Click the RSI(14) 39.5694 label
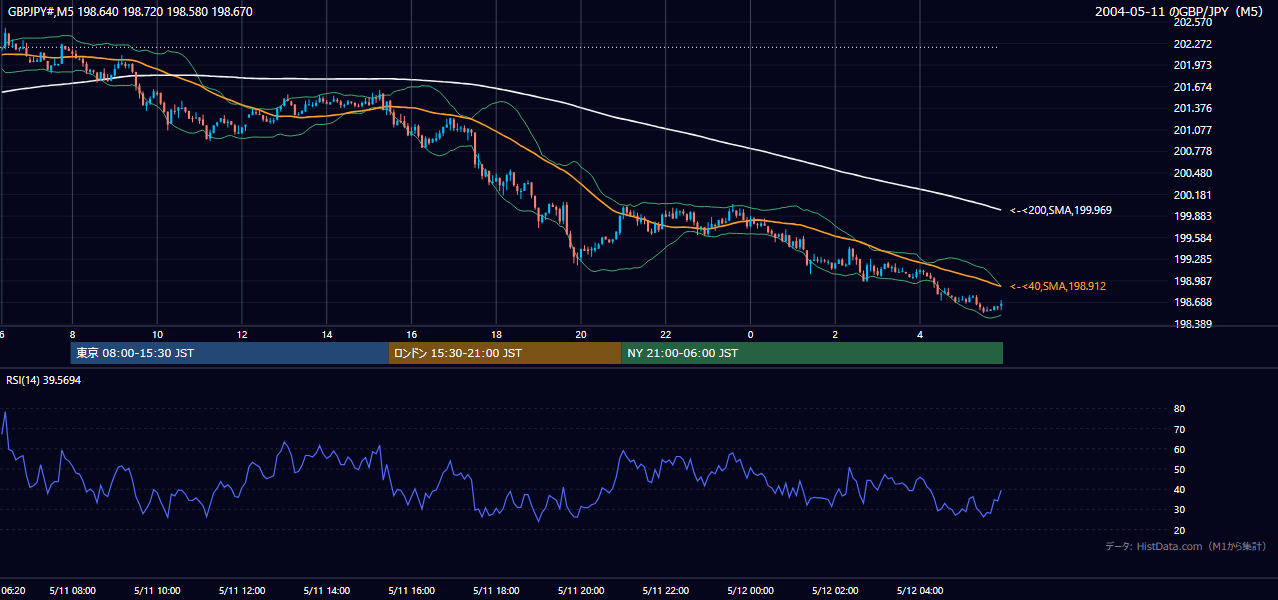This screenshot has width=1278, height=600. [44, 380]
